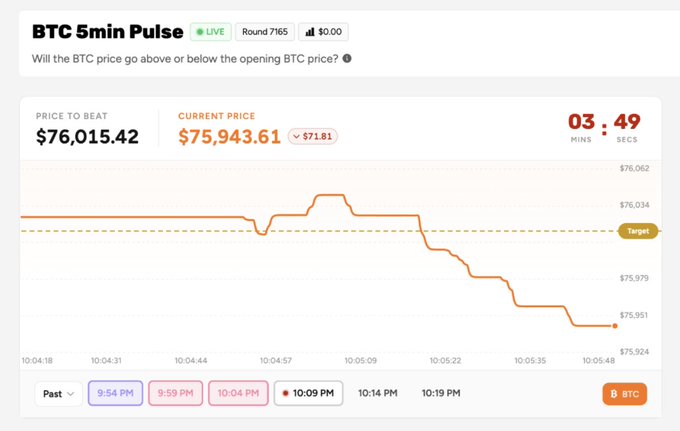This screenshot has width=680, height=431.
Task: Click the $76,062 axis label
Action: (634, 168)
